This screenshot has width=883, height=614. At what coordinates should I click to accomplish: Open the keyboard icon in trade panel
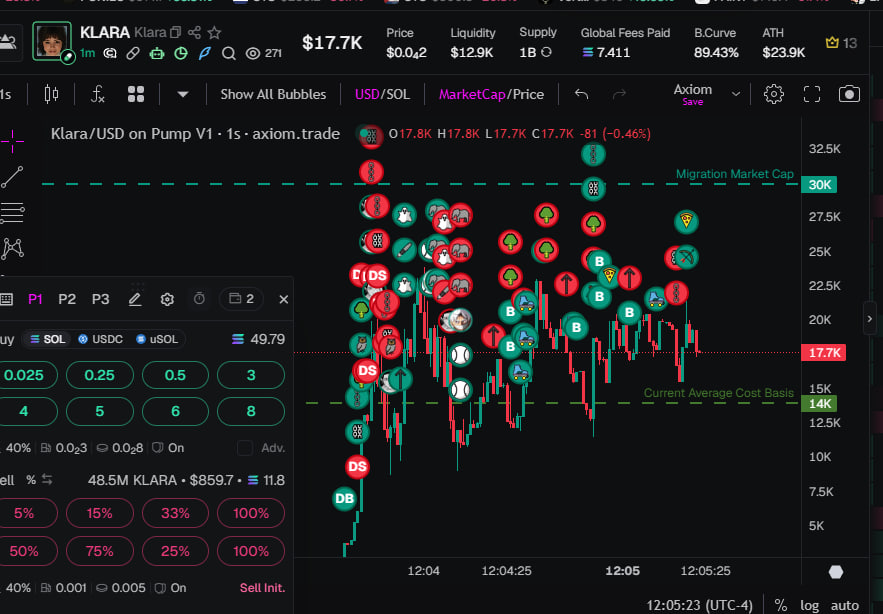(x=7, y=299)
